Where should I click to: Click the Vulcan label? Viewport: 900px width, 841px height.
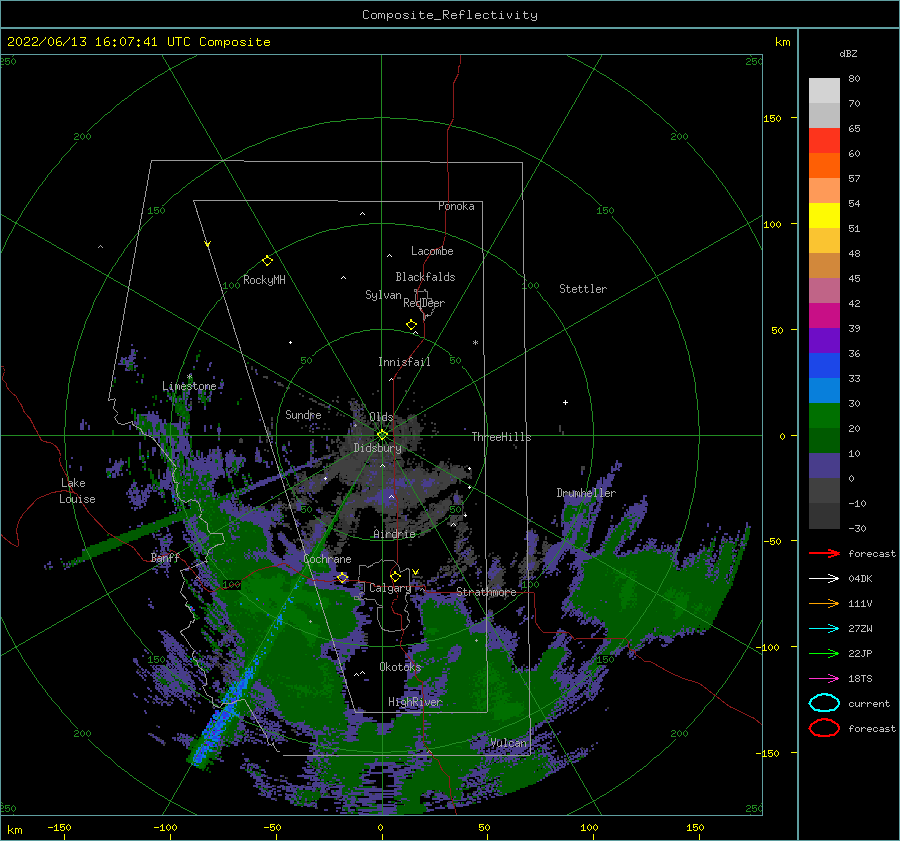[x=508, y=743]
